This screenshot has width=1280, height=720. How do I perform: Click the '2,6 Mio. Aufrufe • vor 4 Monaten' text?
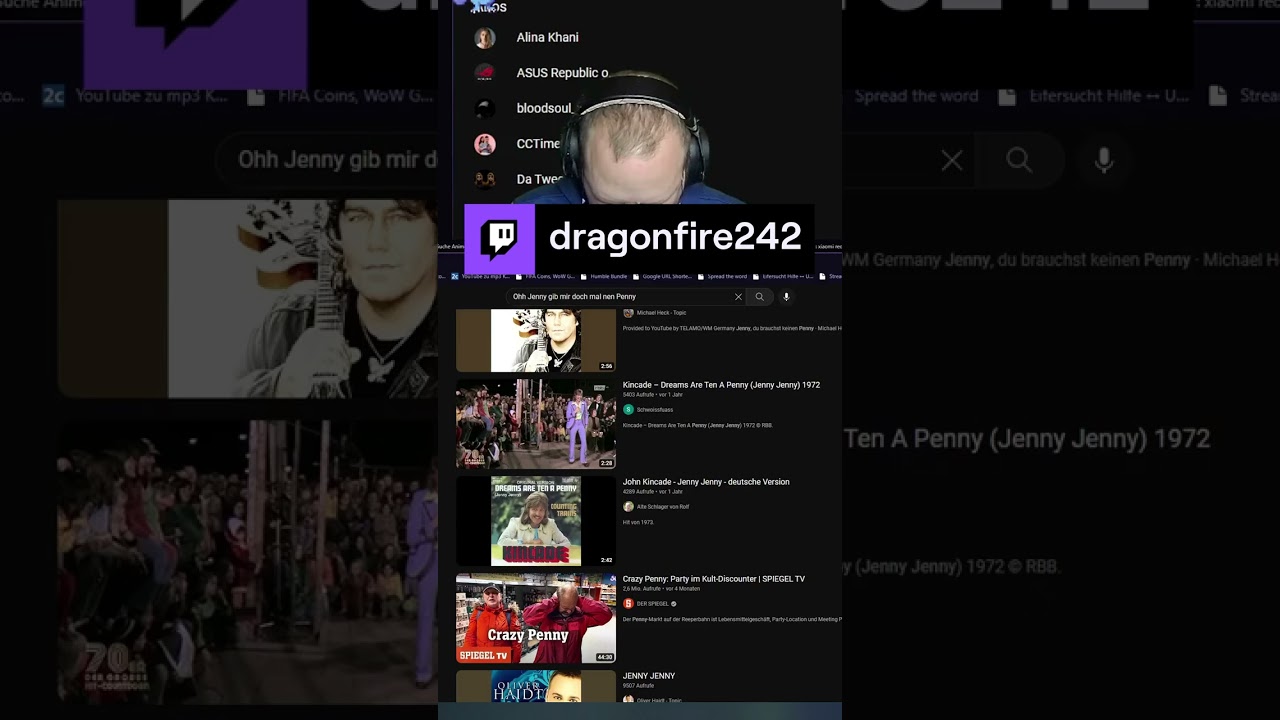pyautogui.click(x=661, y=589)
